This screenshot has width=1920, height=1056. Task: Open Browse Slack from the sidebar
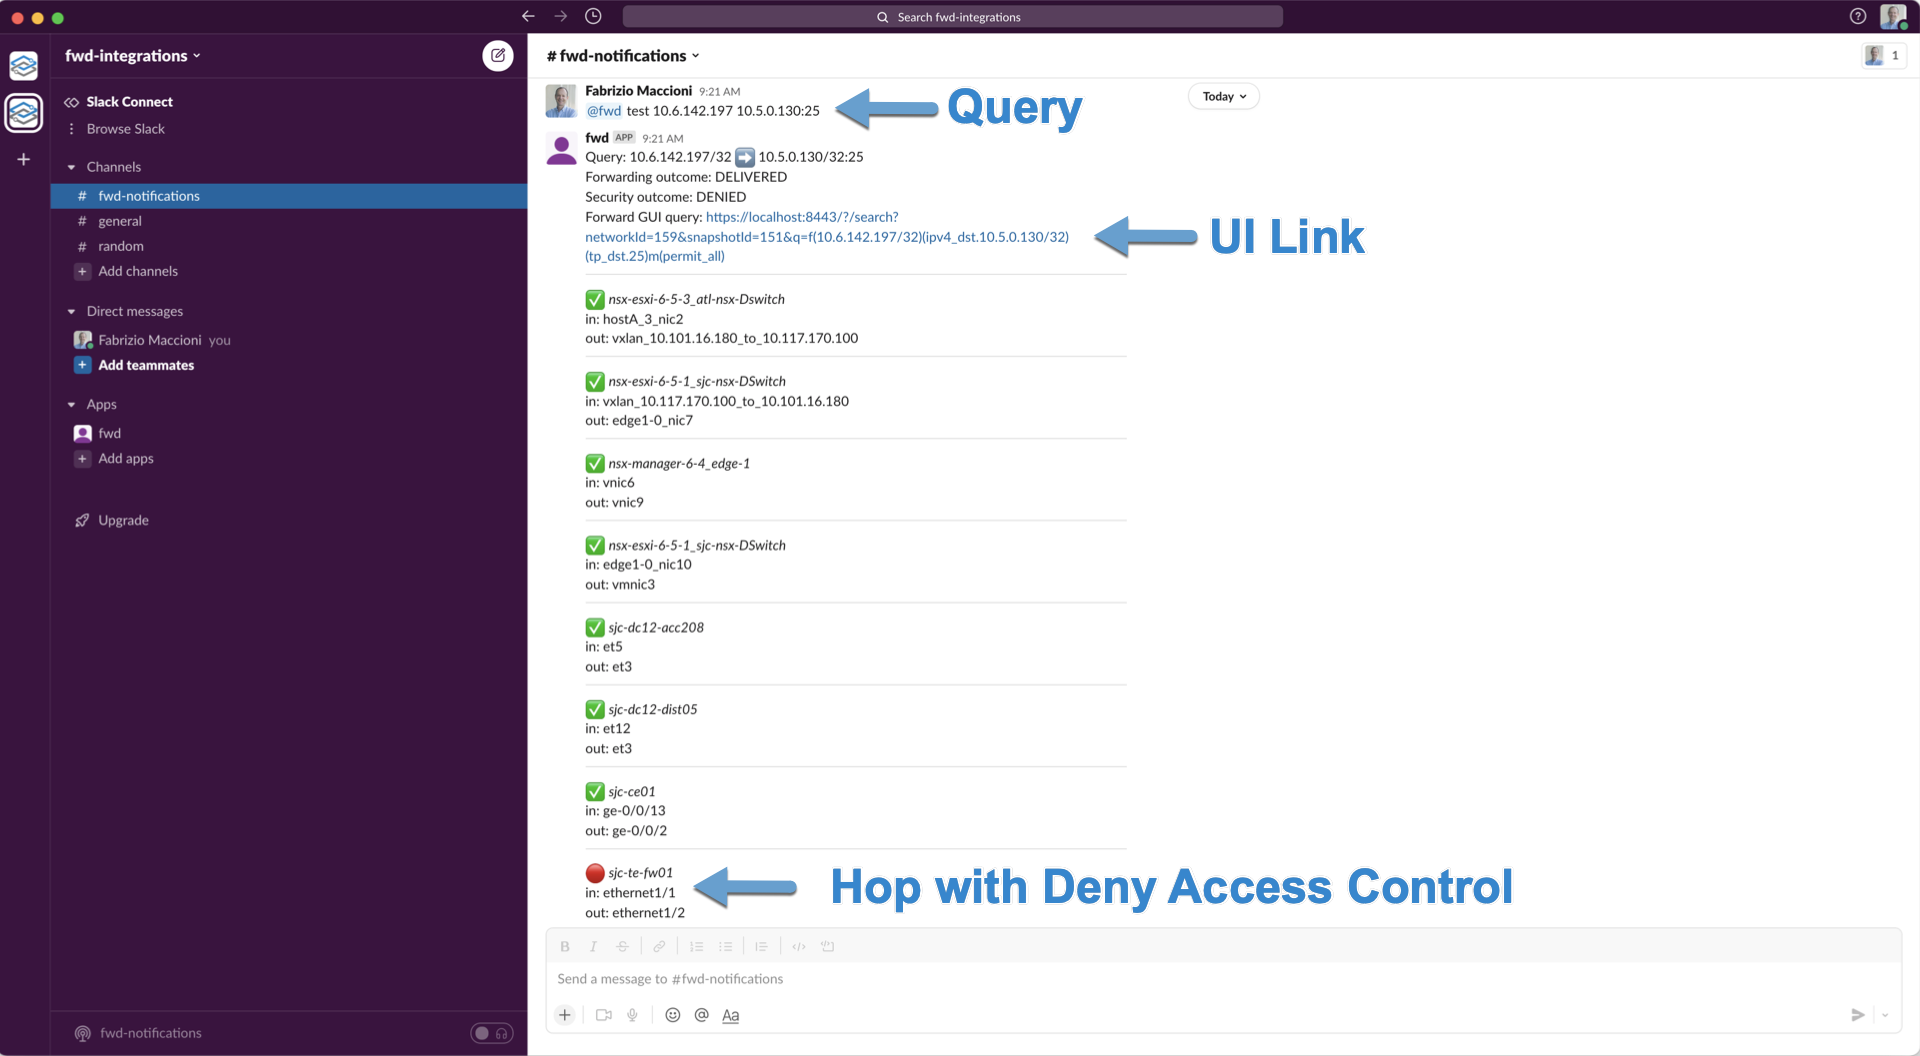[124, 128]
